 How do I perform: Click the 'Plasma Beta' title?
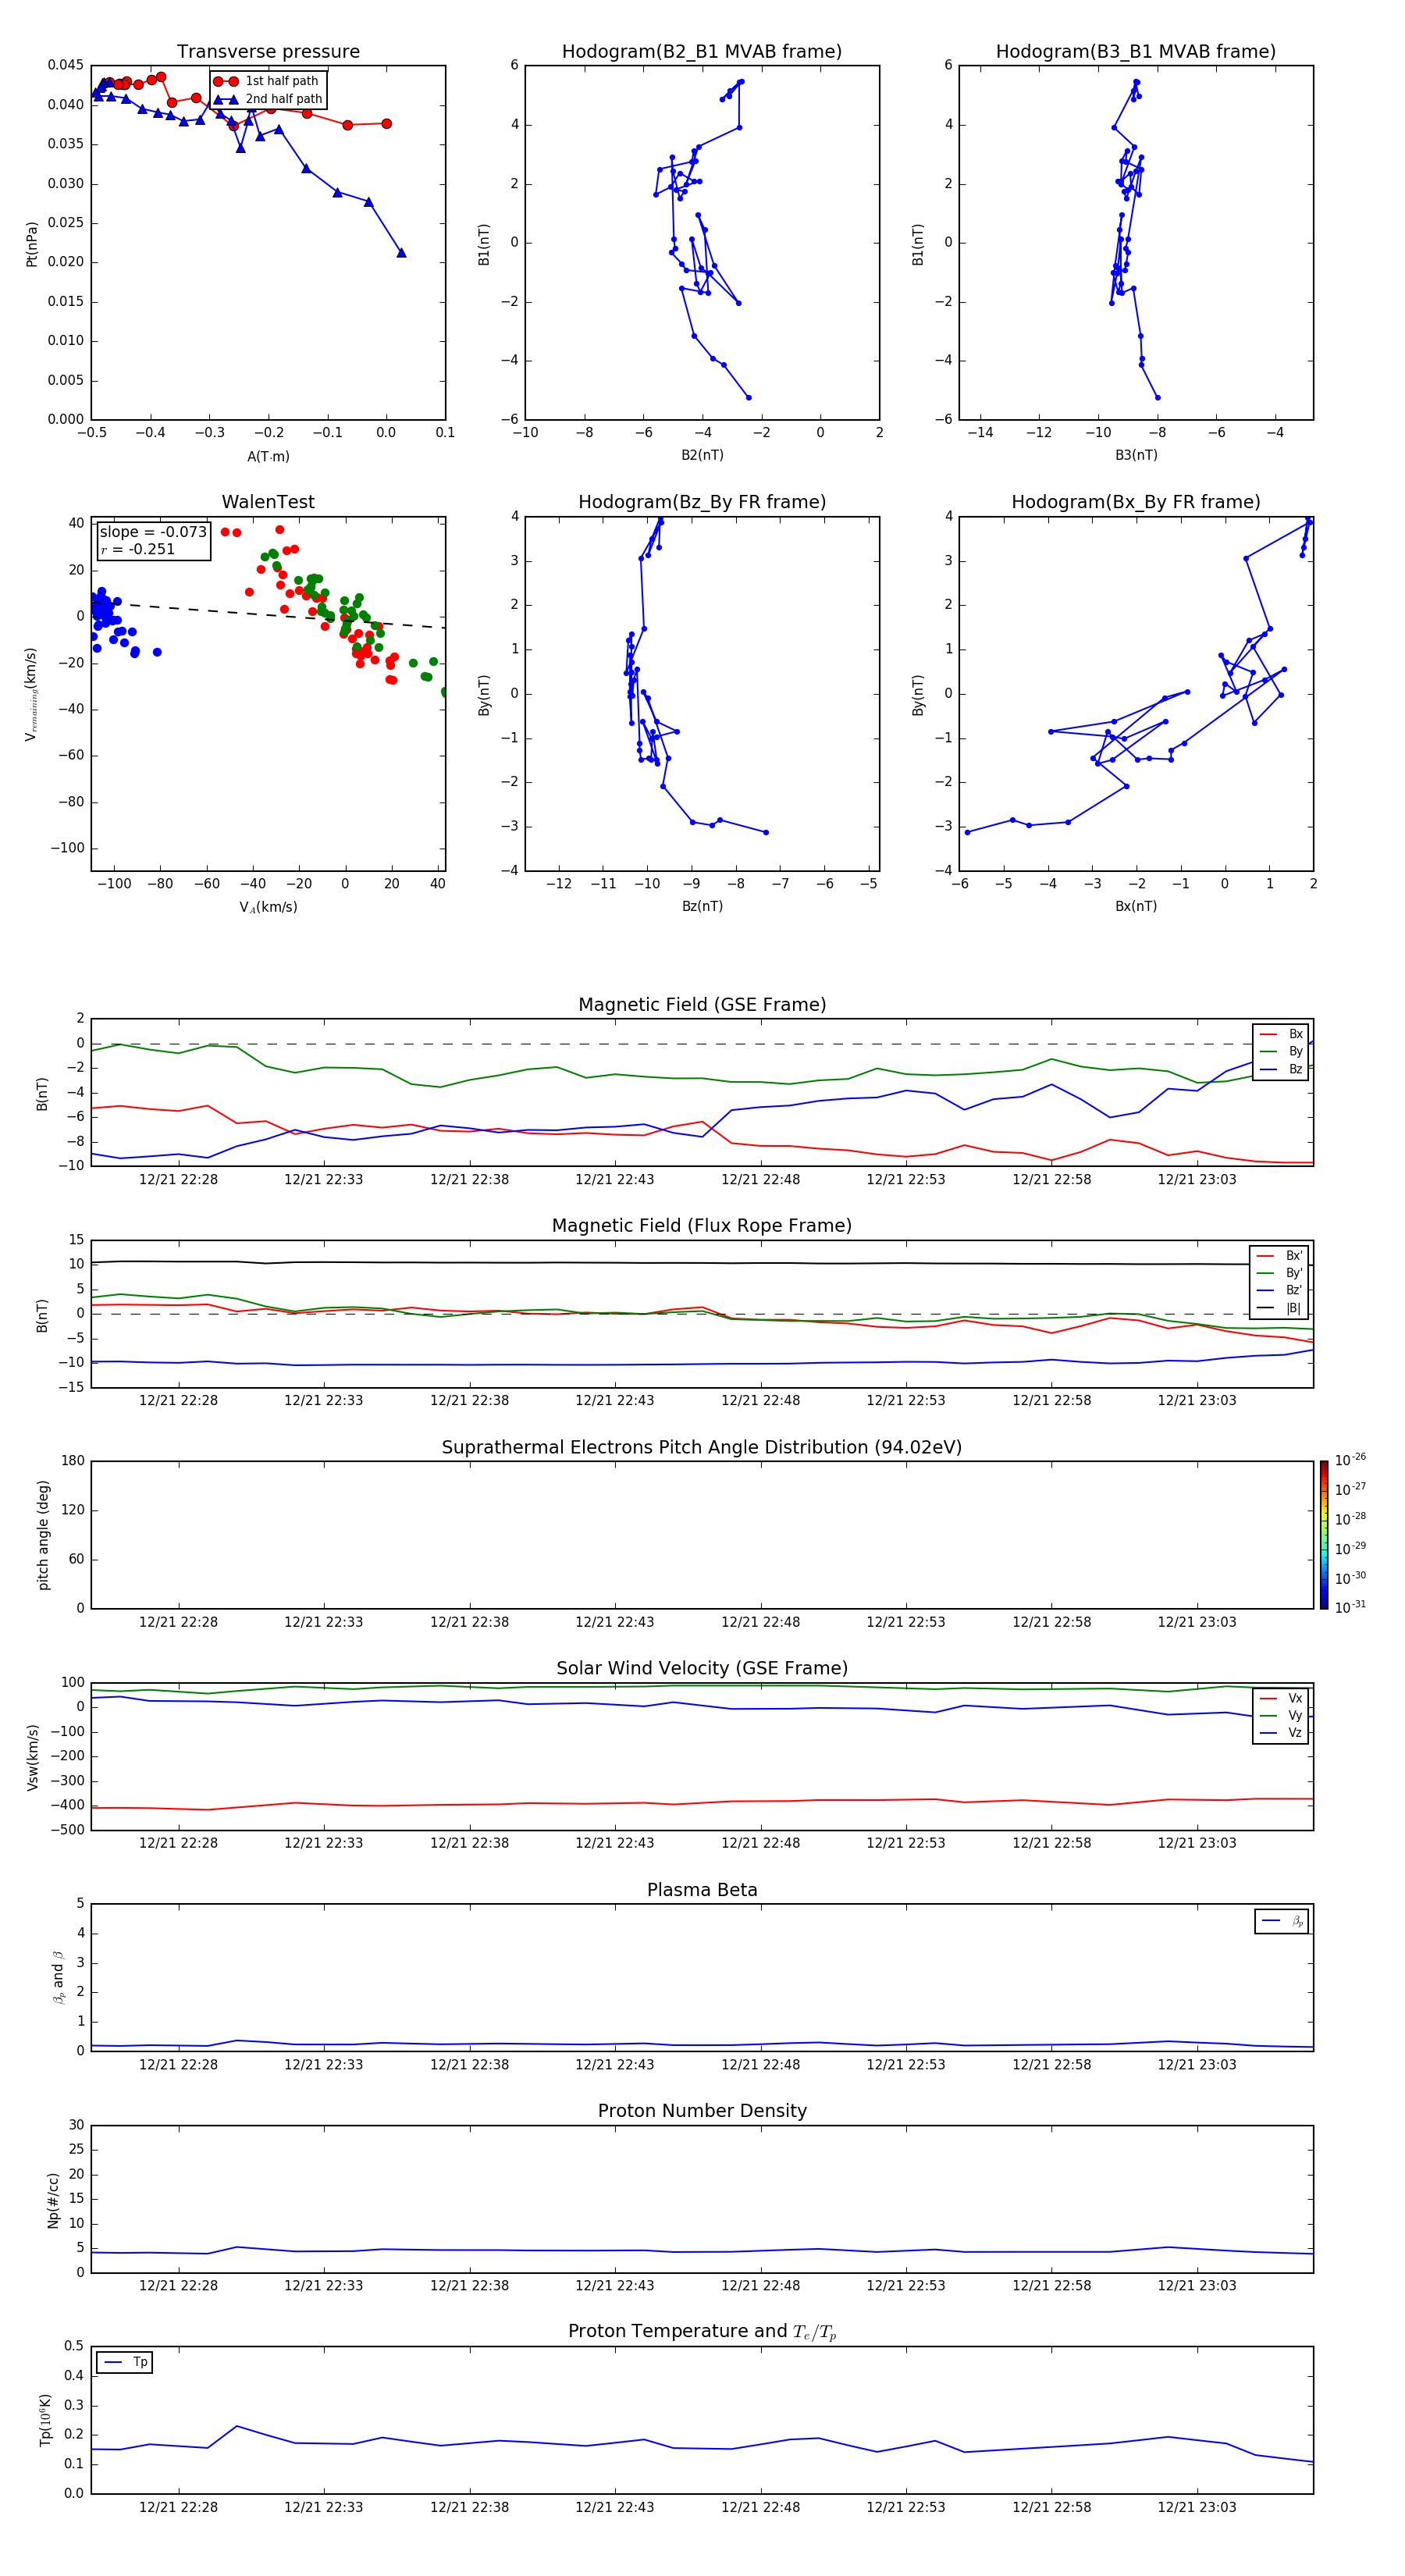(702, 1890)
